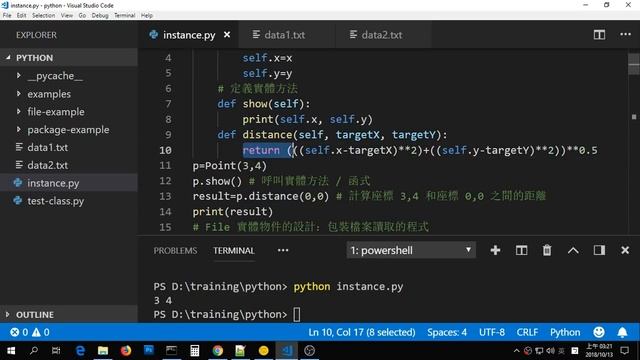
Task: Open notifications bell in status bar
Action: [x=622, y=332]
